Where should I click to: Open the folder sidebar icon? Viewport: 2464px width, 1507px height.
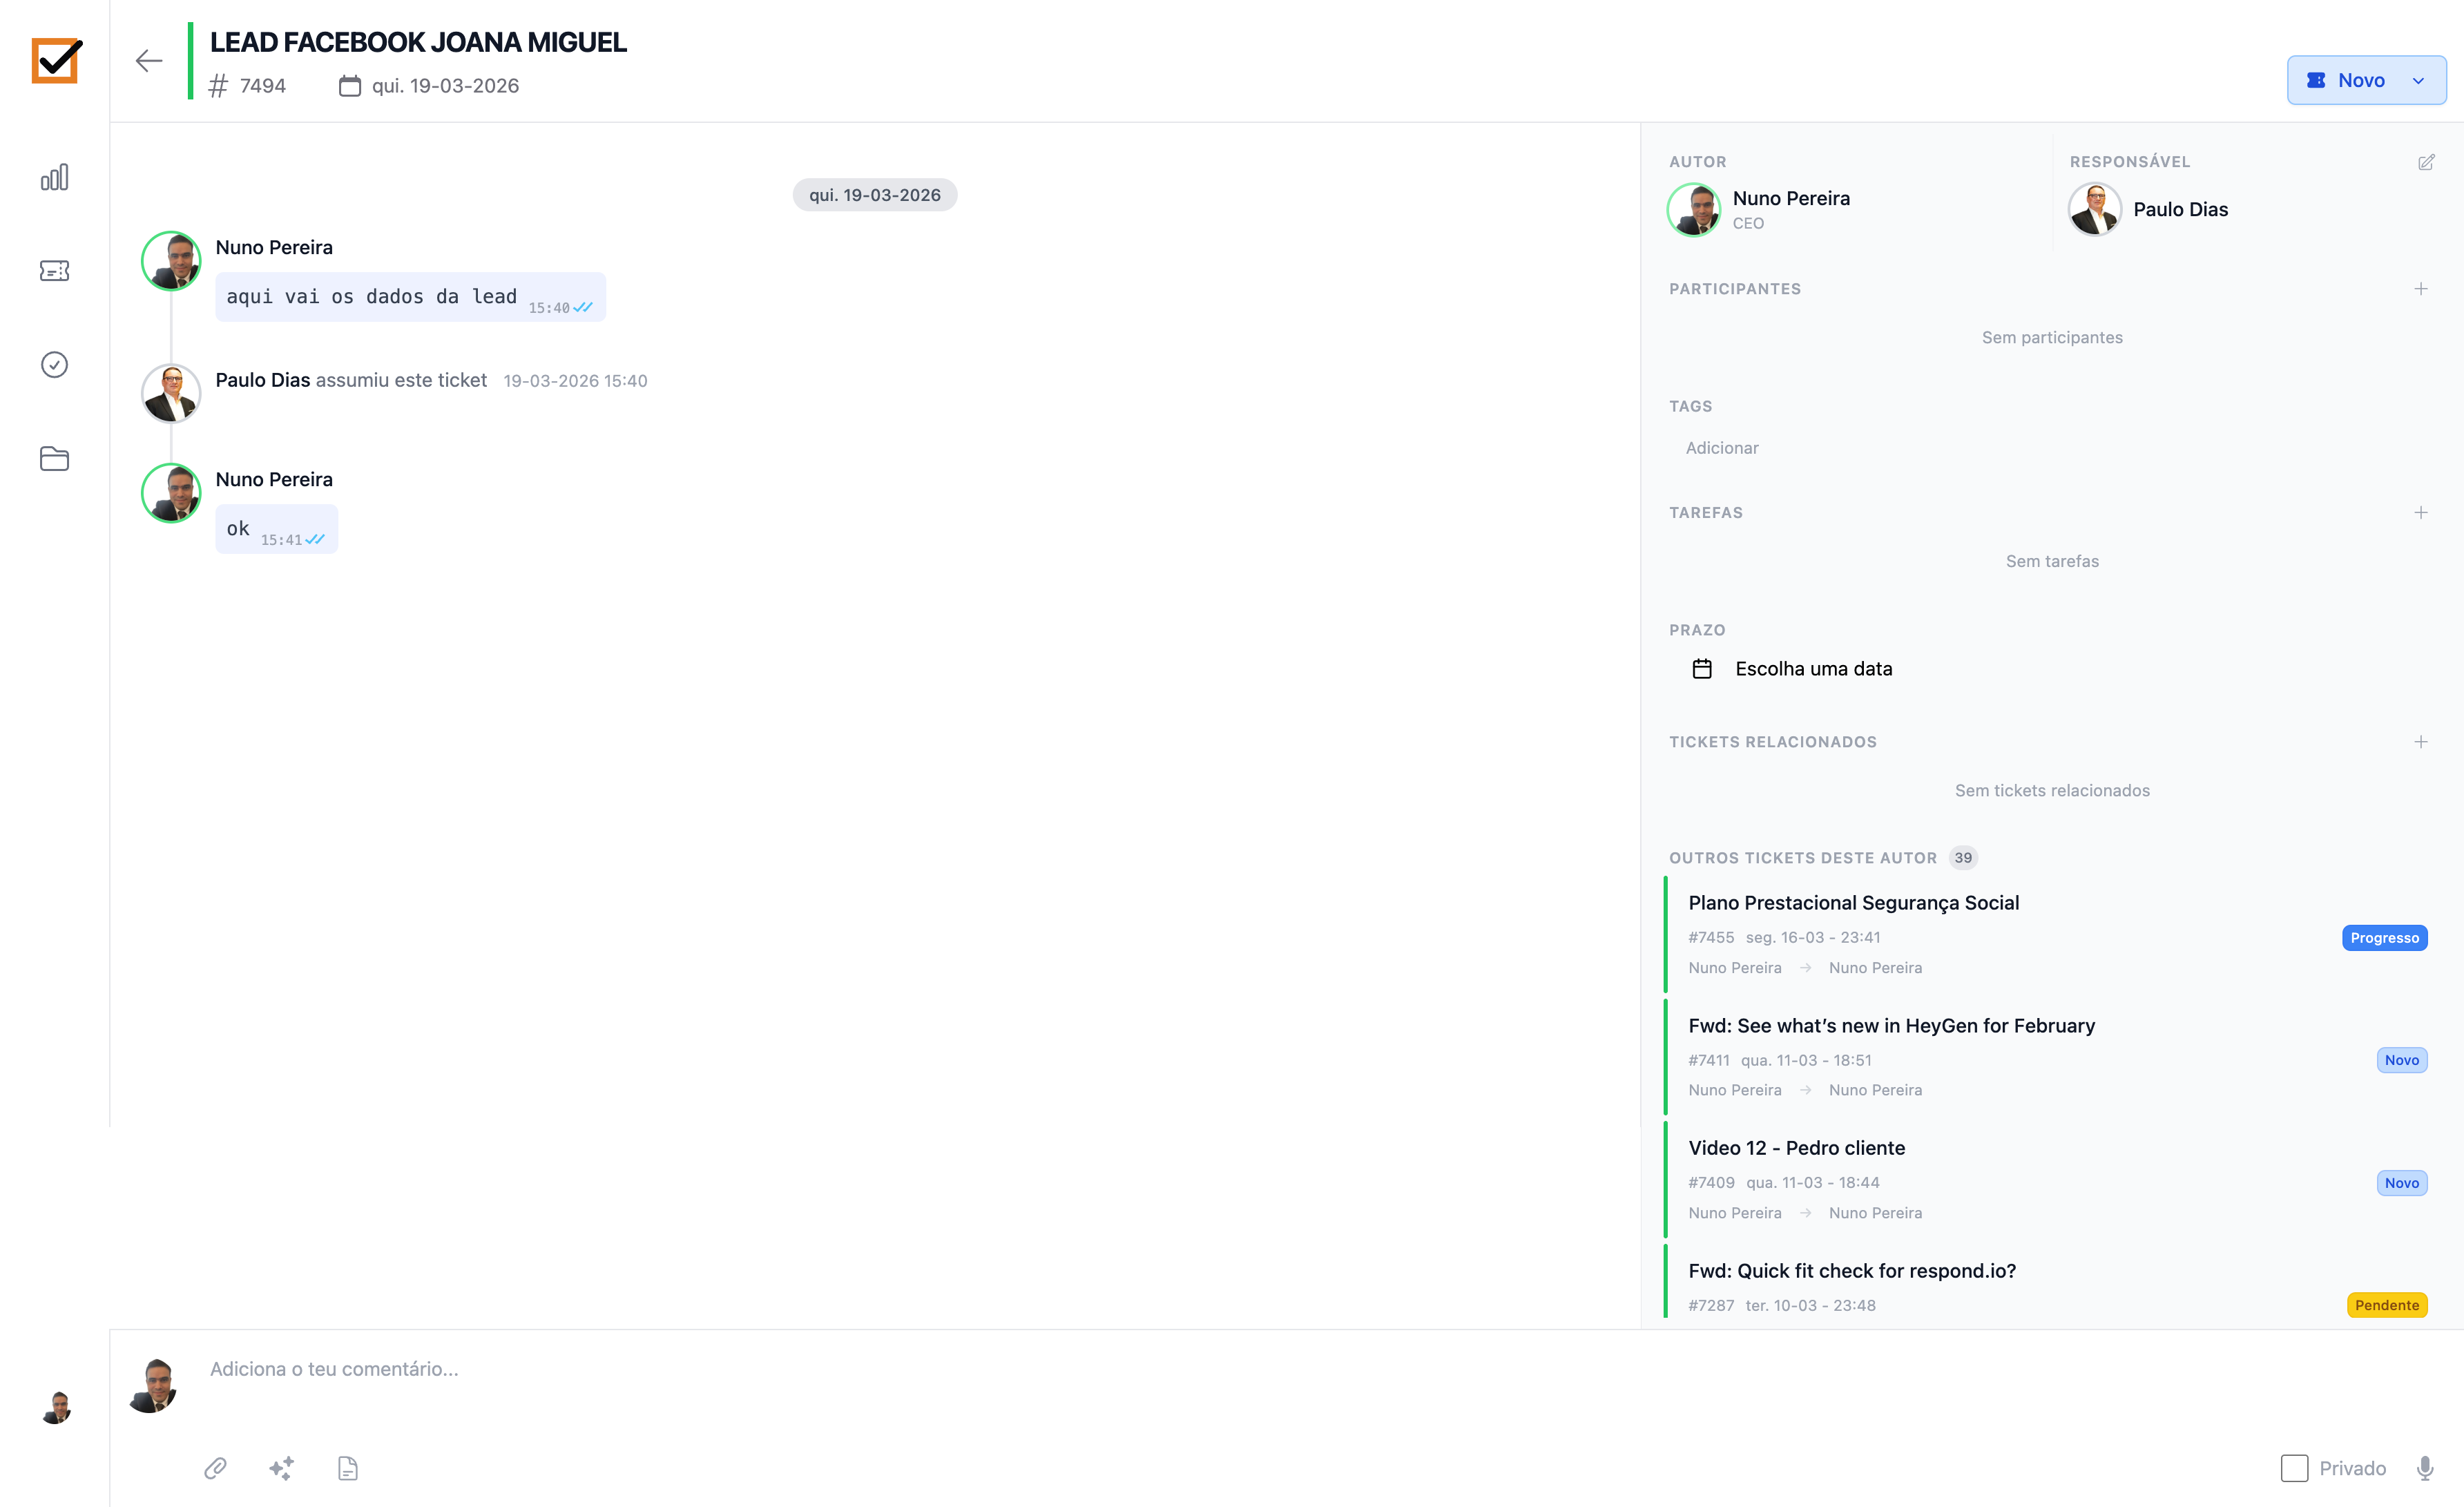point(54,458)
